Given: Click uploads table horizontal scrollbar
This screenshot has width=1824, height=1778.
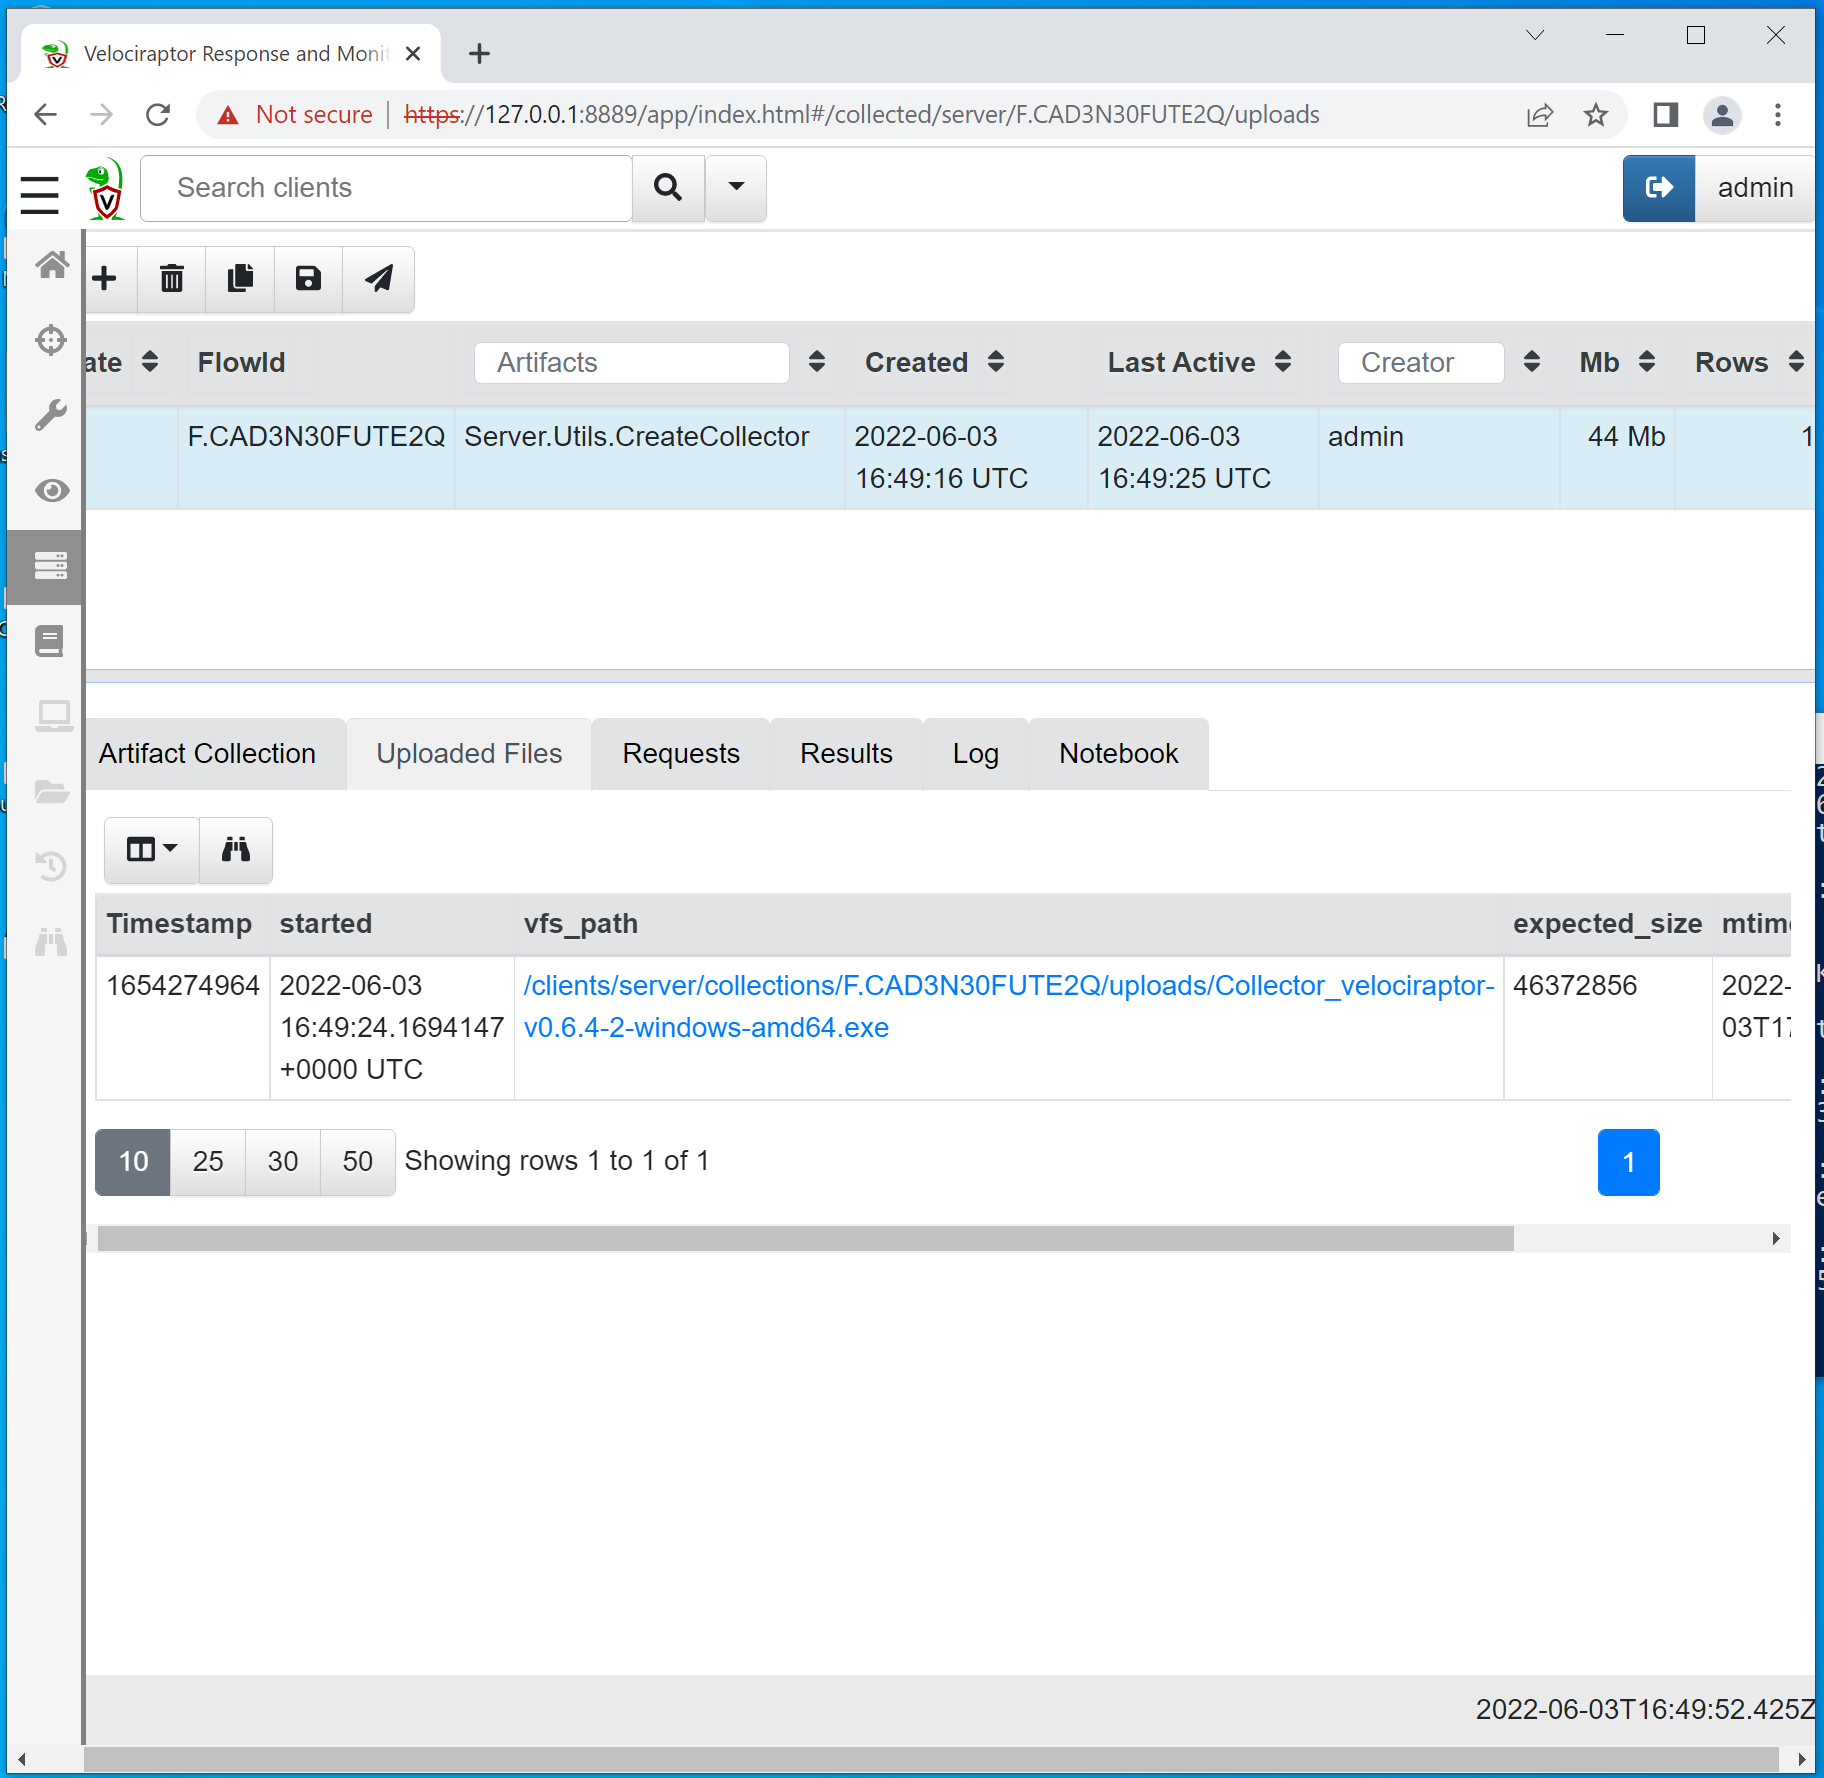Looking at the screenshot, I should 806,1239.
